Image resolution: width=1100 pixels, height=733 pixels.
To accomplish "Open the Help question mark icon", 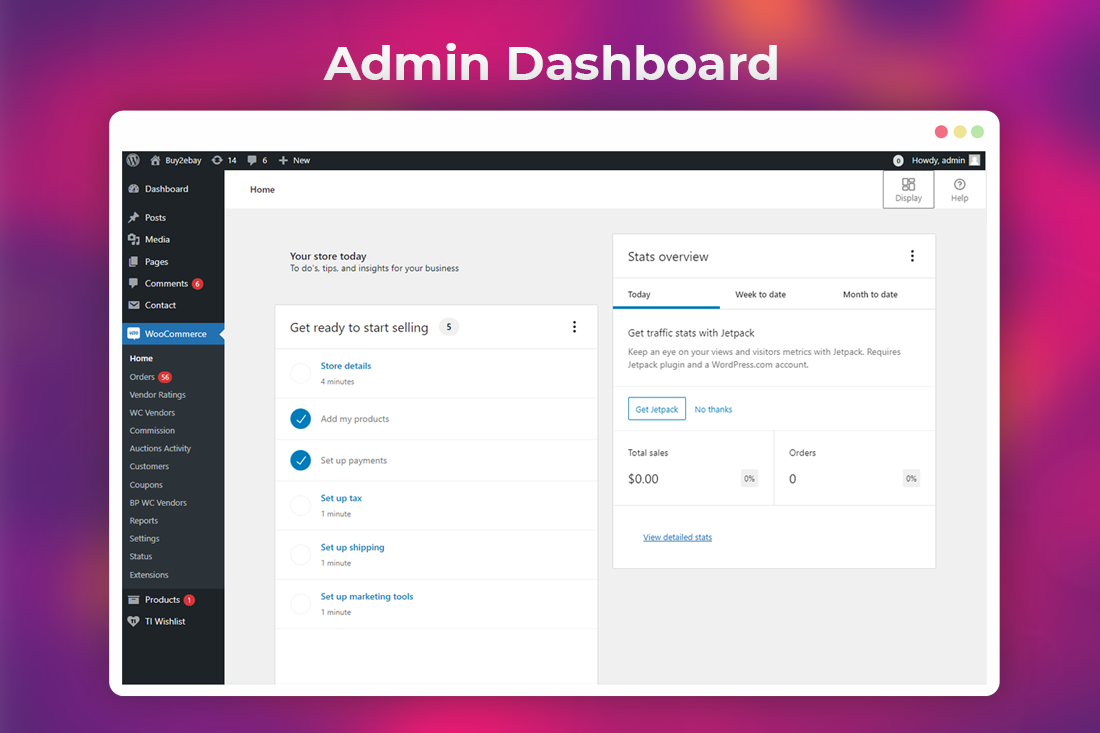I will tap(960, 184).
